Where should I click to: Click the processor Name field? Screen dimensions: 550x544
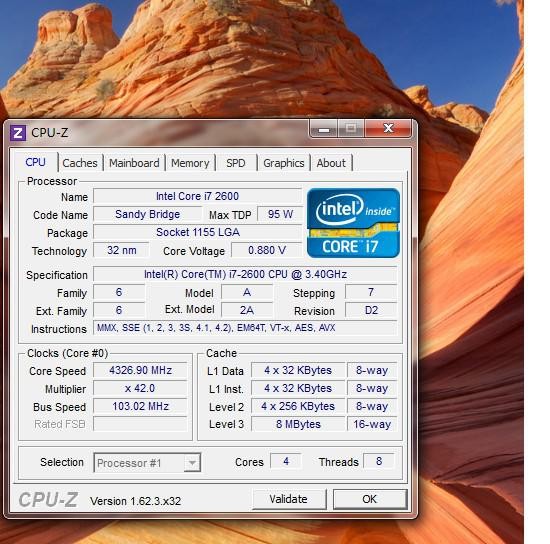coord(197,196)
